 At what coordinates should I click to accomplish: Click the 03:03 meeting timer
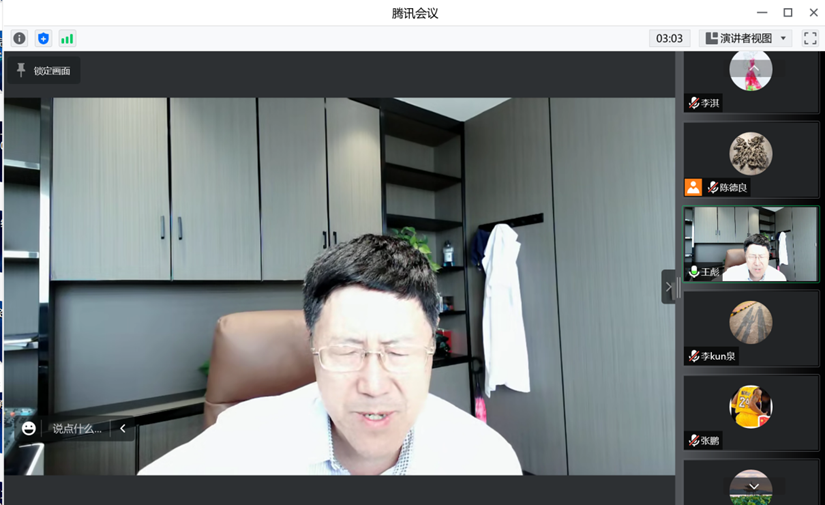coord(669,39)
